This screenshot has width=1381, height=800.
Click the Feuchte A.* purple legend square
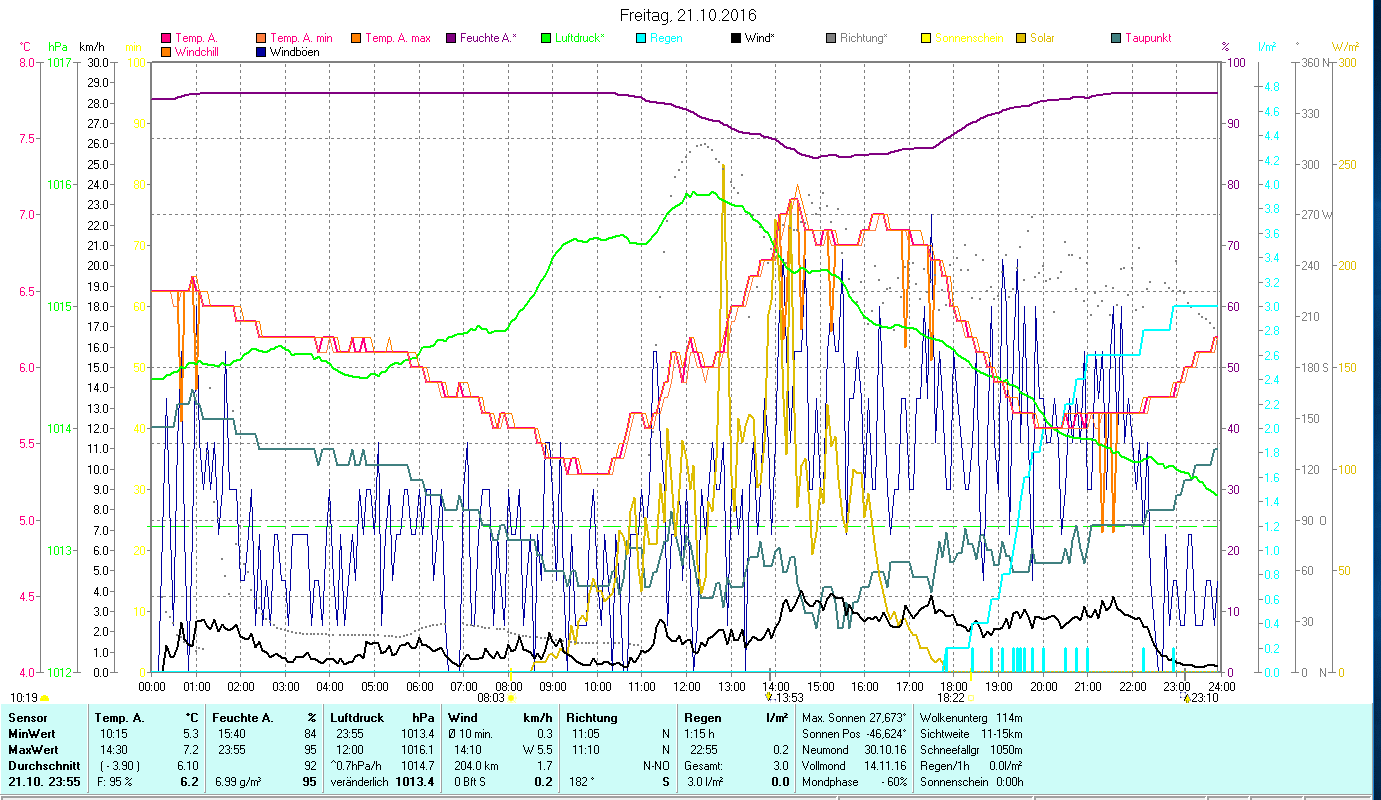tap(451, 39)
